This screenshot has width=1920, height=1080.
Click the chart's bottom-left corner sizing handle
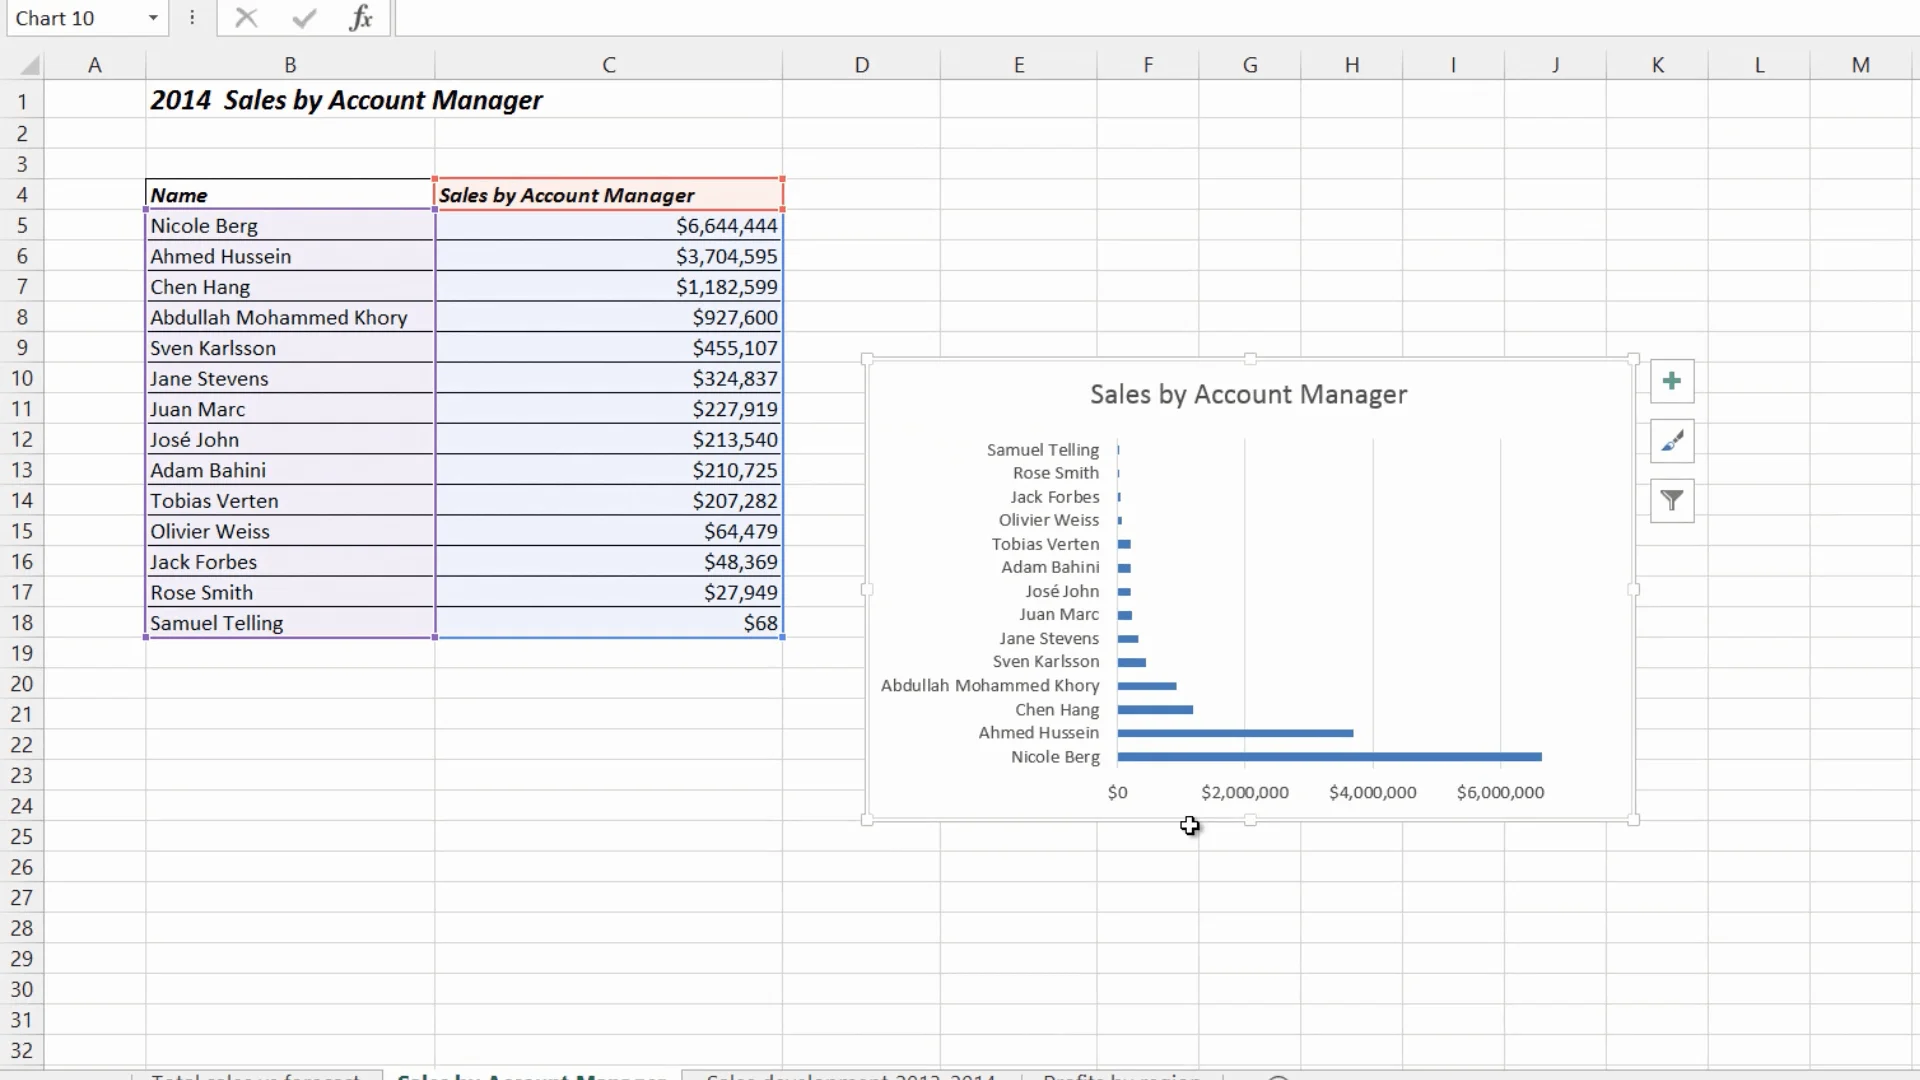pos(867,820)
